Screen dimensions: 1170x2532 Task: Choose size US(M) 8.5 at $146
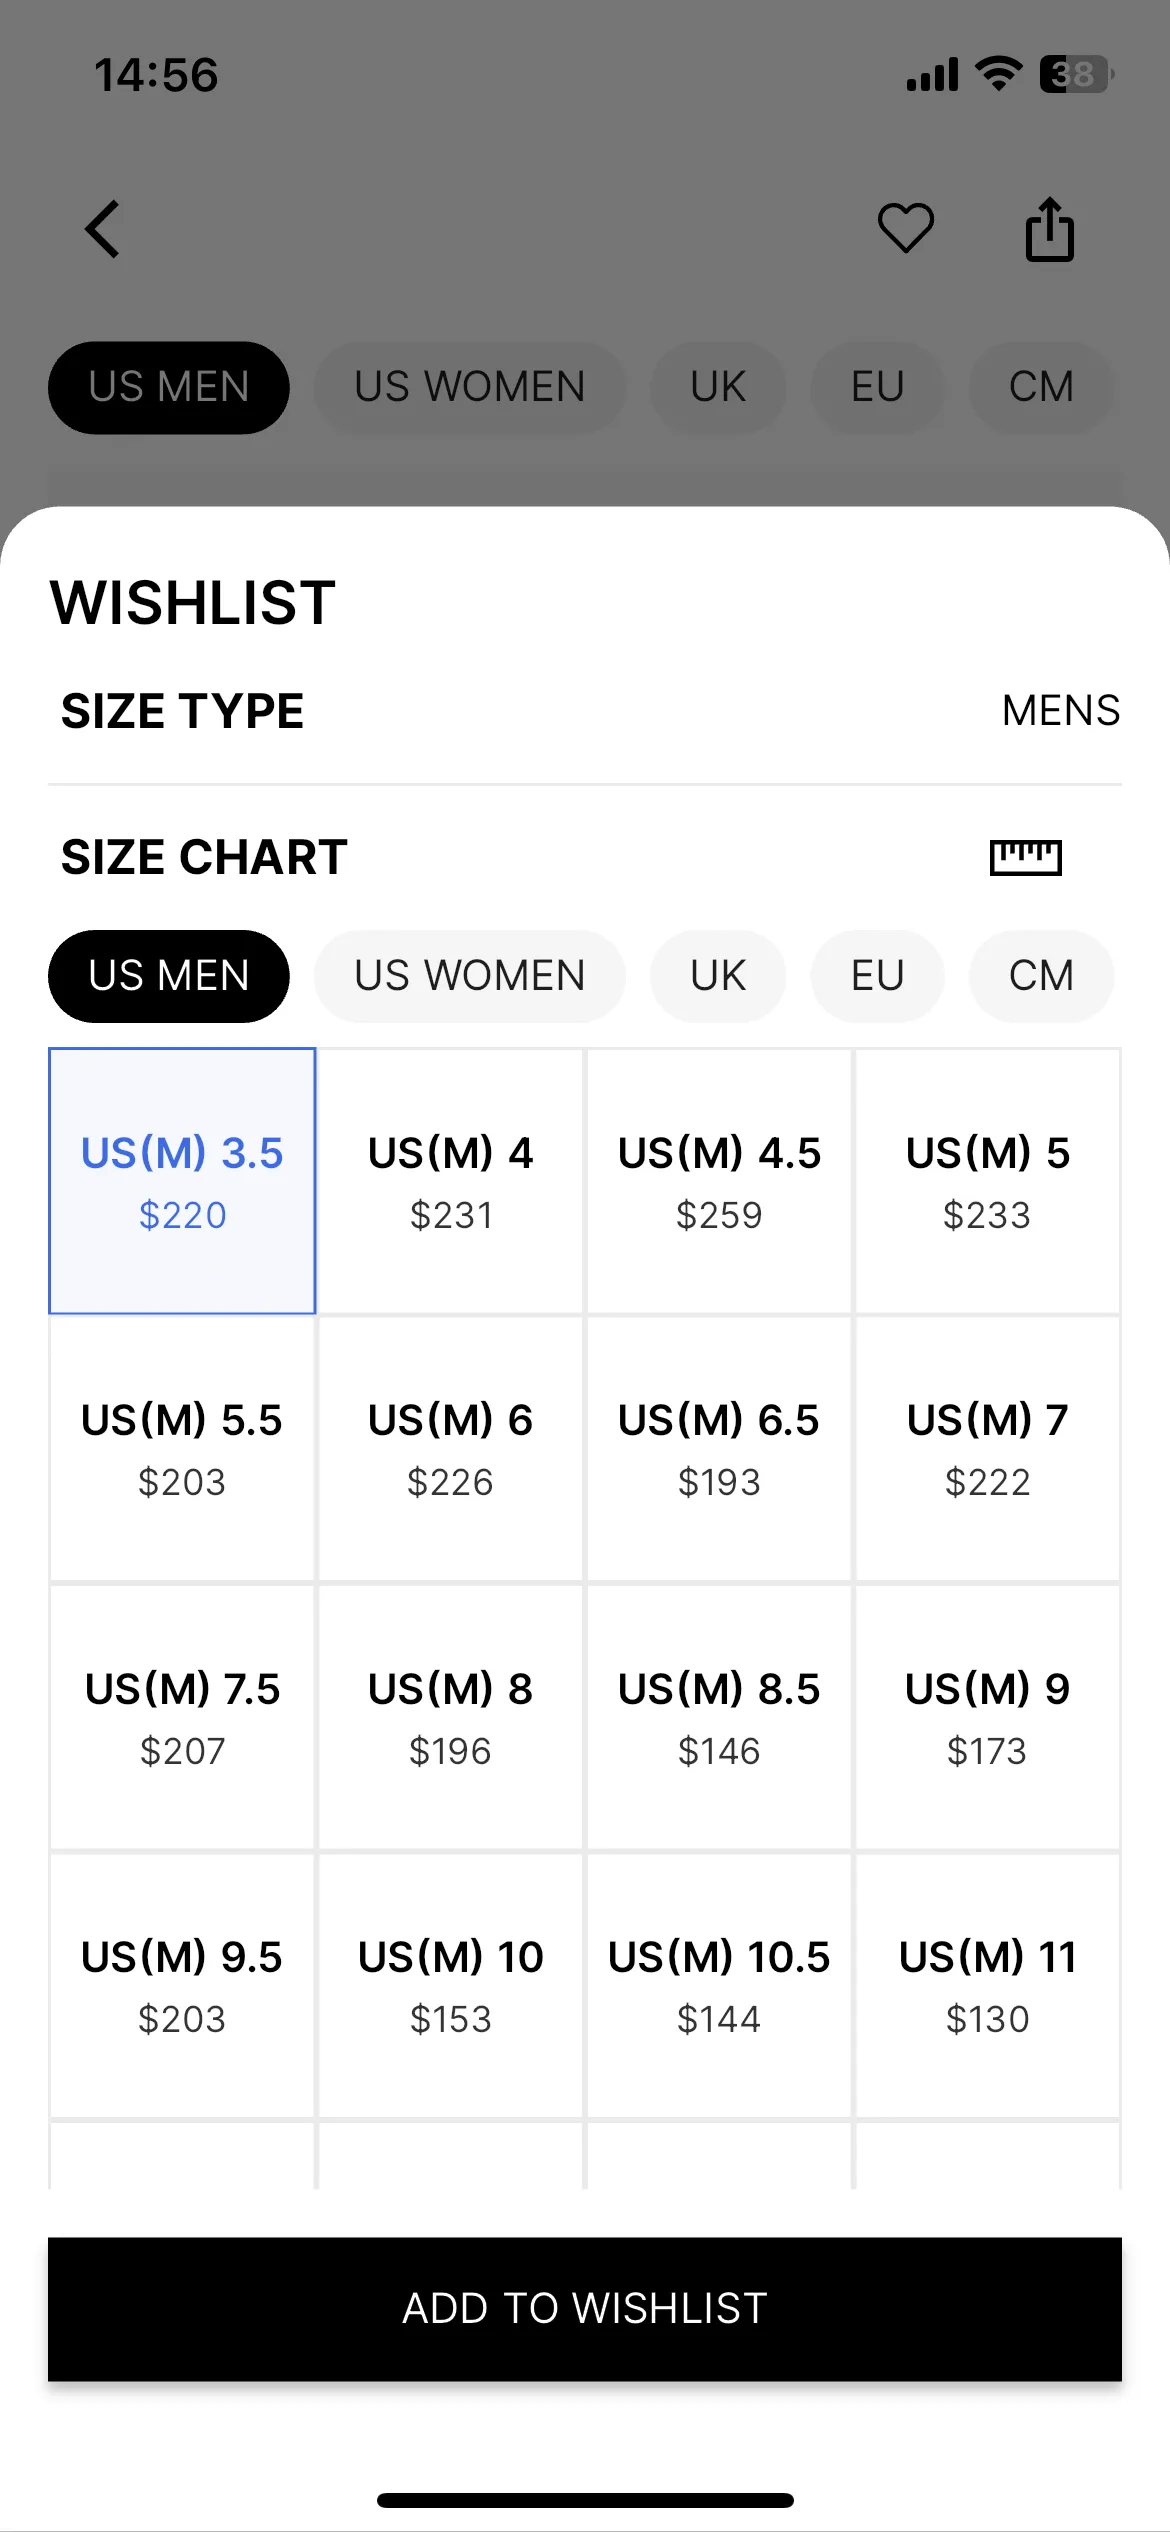coord(719,1717)
